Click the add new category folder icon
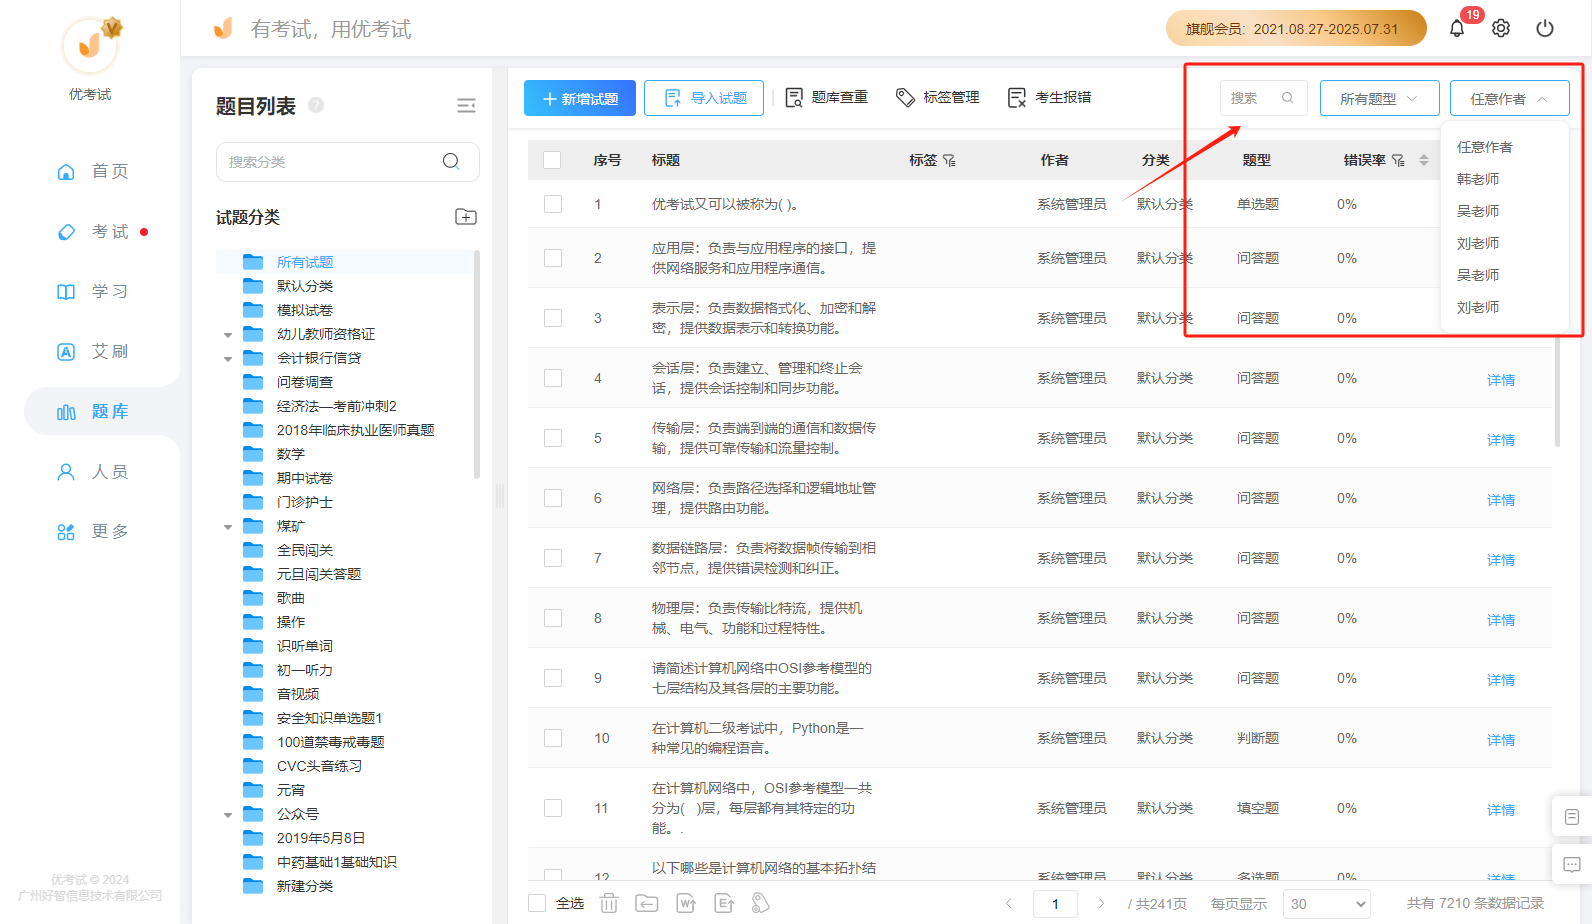 (x=466, y=217)
